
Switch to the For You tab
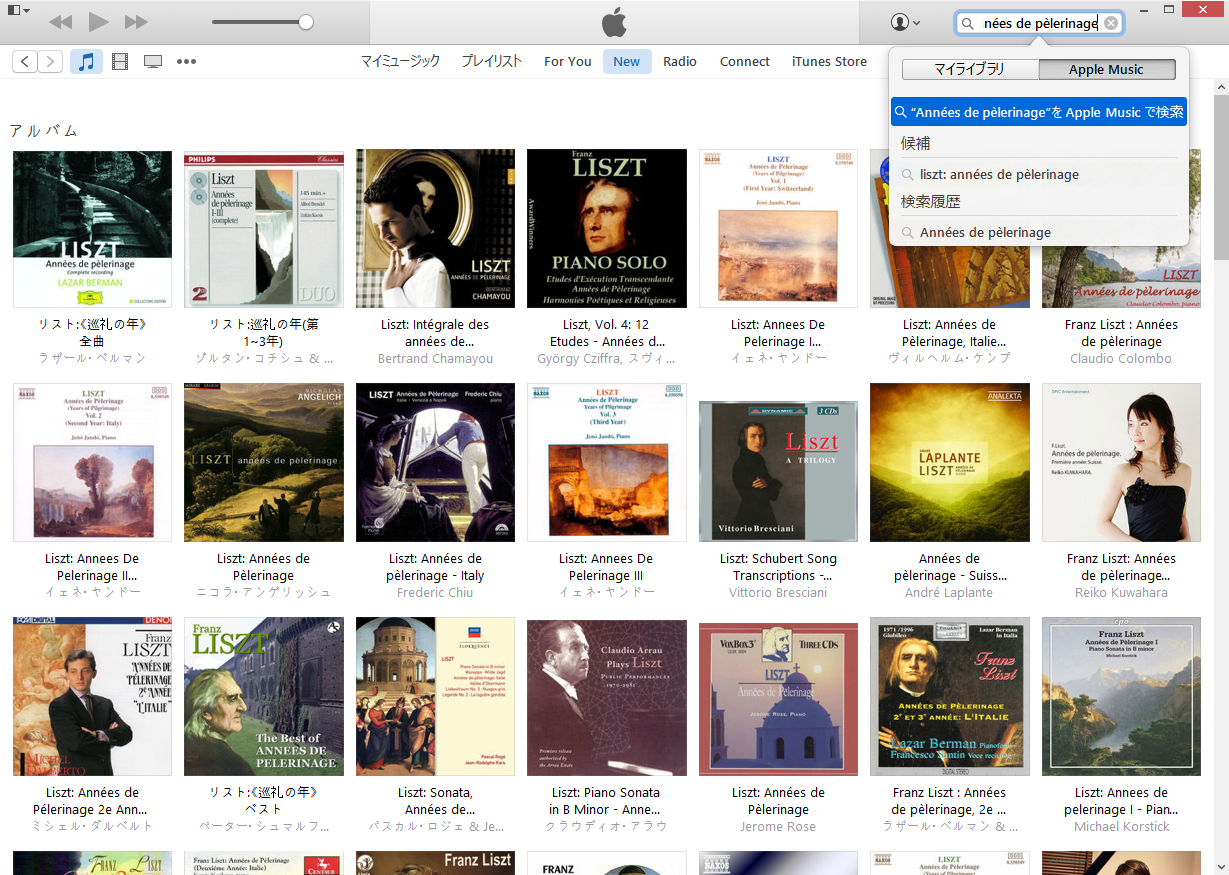[x=568, y=61]
